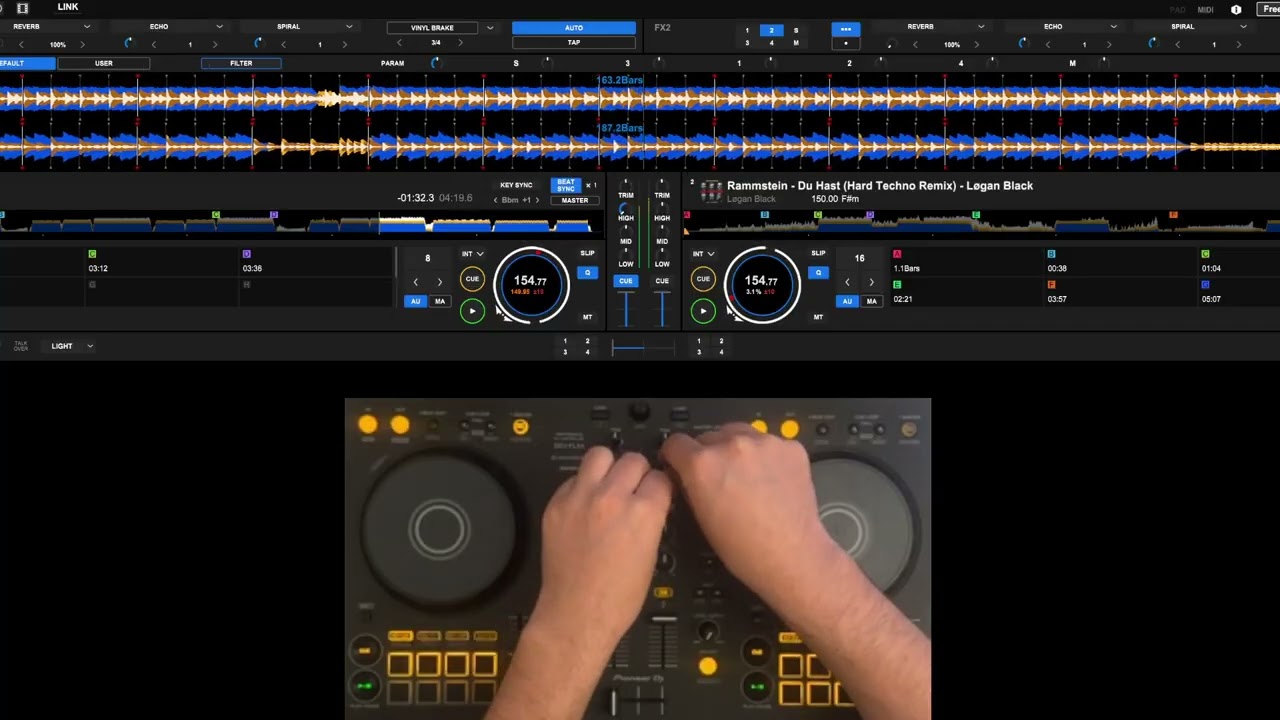Toggle Quantize Q on deck 1

587,273
